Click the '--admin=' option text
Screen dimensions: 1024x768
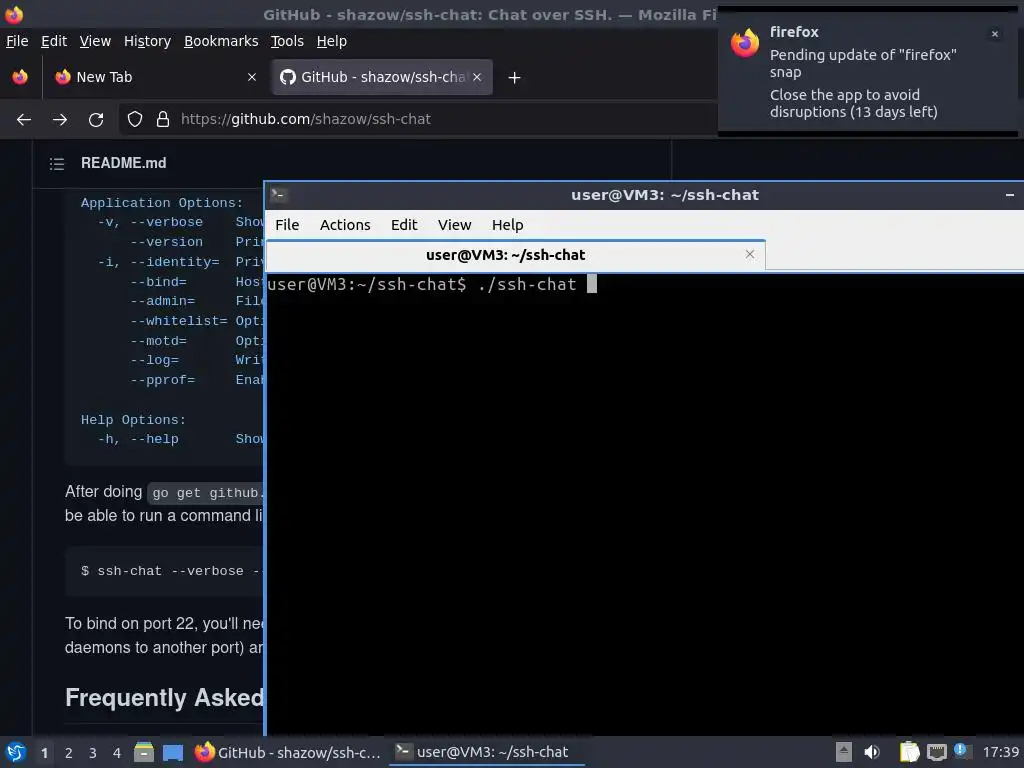(x=162, y=302)
